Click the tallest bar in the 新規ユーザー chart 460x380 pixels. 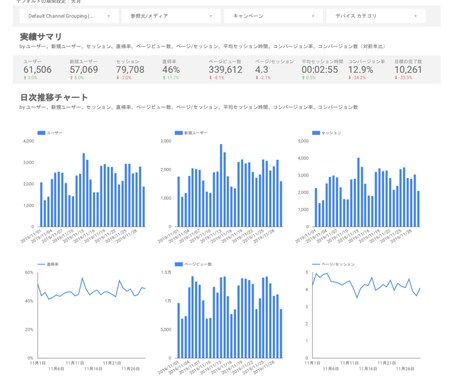(x=221, y=185)
